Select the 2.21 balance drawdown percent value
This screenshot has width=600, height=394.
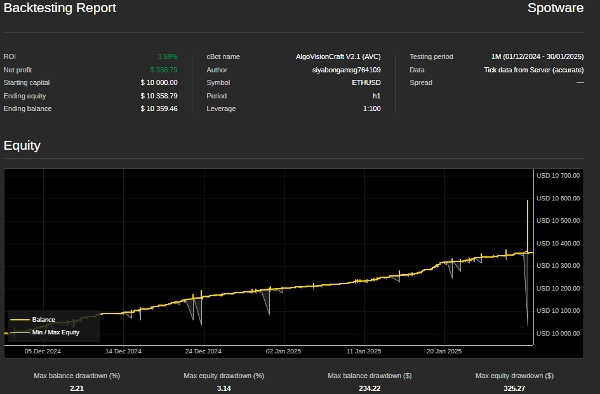(77, 389)
